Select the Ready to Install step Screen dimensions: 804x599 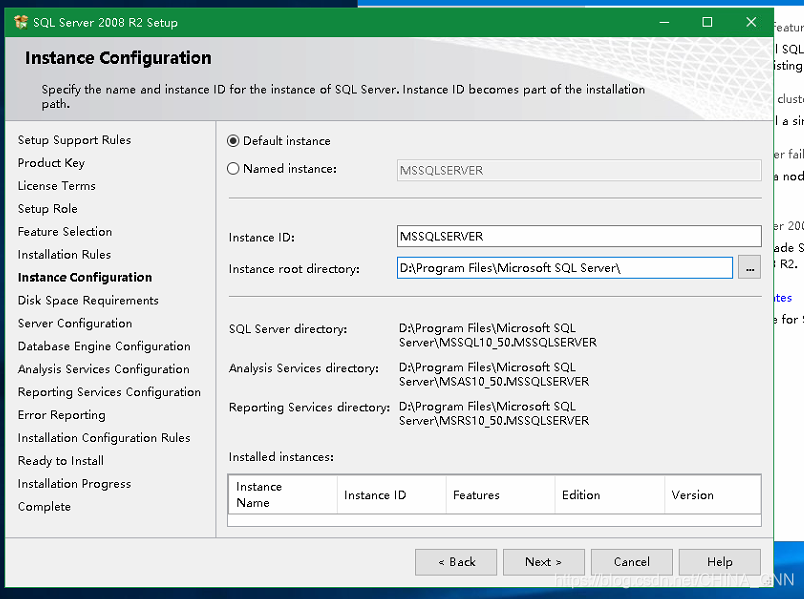(x=61, y=461)
